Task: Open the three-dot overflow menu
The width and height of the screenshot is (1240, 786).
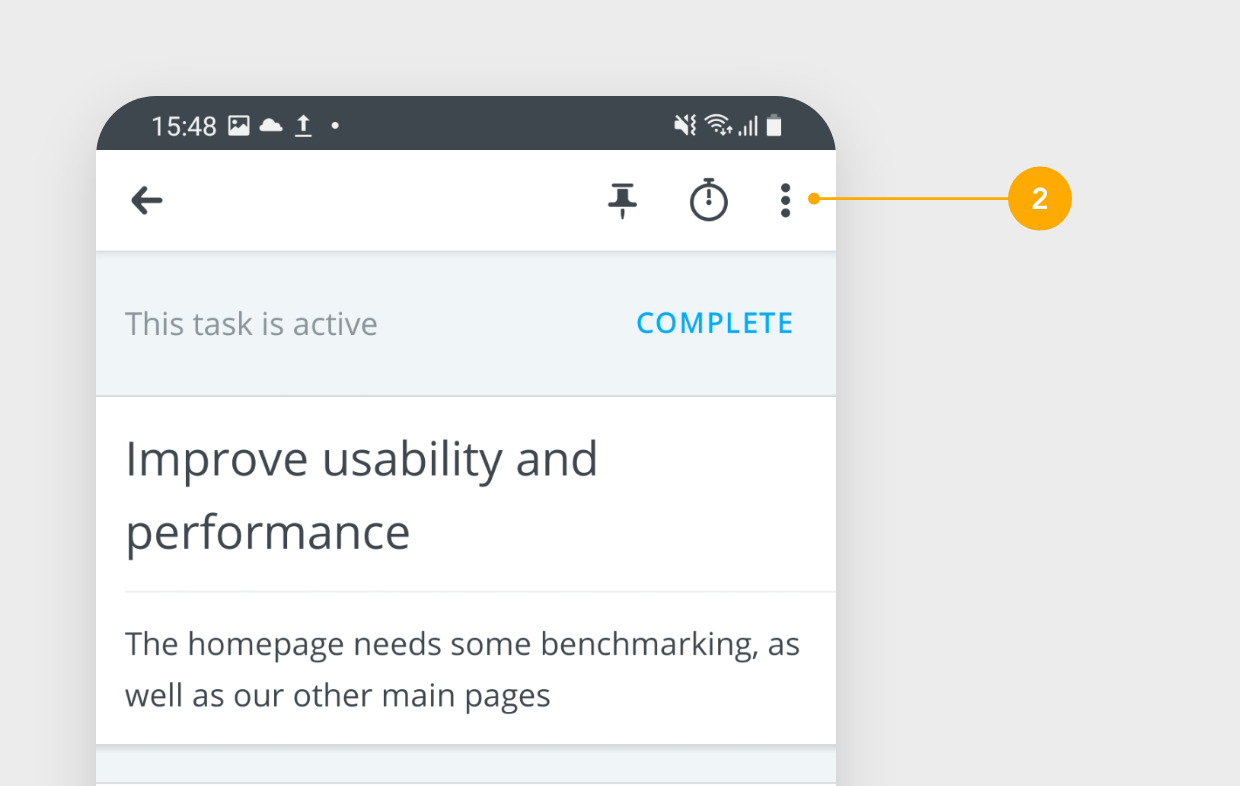Action: [x=786, y=199]
